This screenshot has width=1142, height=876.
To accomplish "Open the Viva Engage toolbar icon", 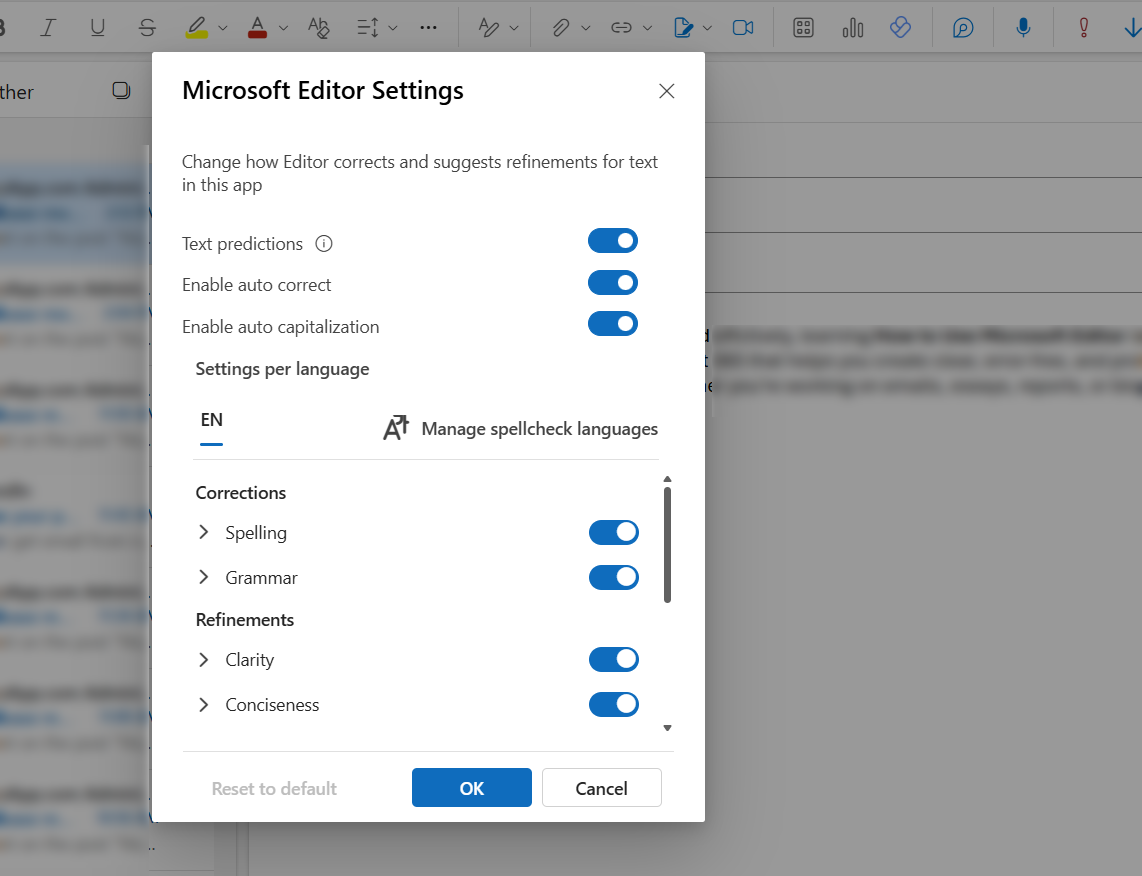I will coord(900,28).
